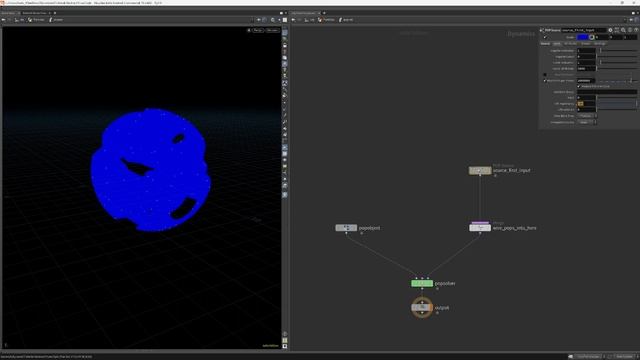Toggle the checkbox beside the Color parameter
This screenshot has width=640, height=360.
pyautogui.click(x=545, y=37)
